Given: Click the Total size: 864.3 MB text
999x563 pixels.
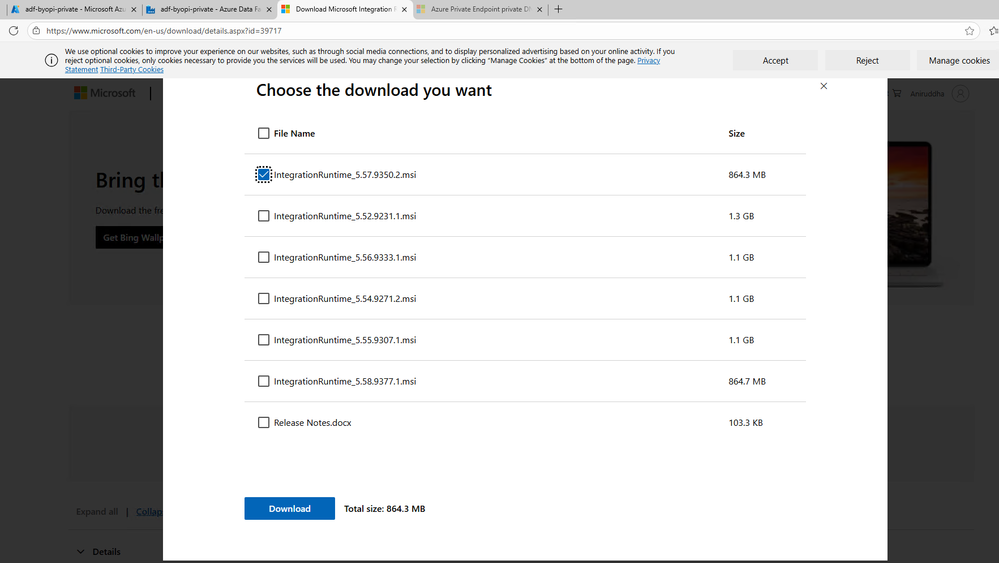Looking at the screenshot, I should pos(384,508).
